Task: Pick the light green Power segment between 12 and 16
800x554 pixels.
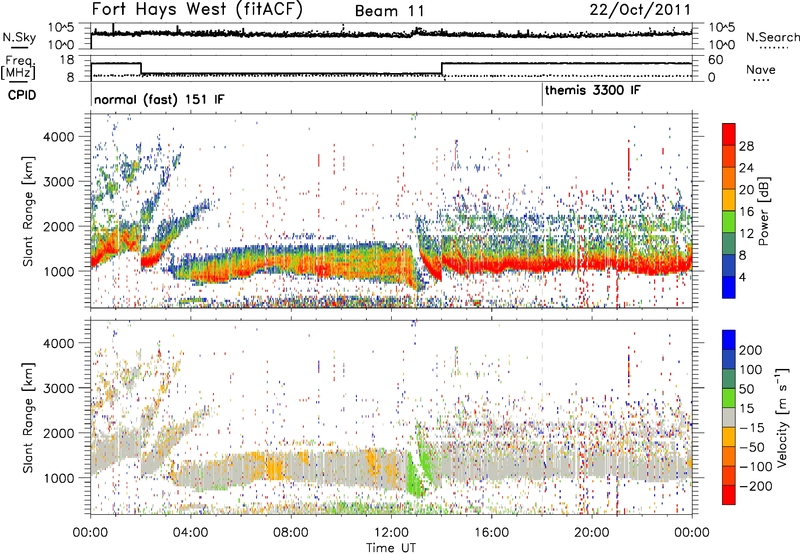Action: (x=729, y=222)
